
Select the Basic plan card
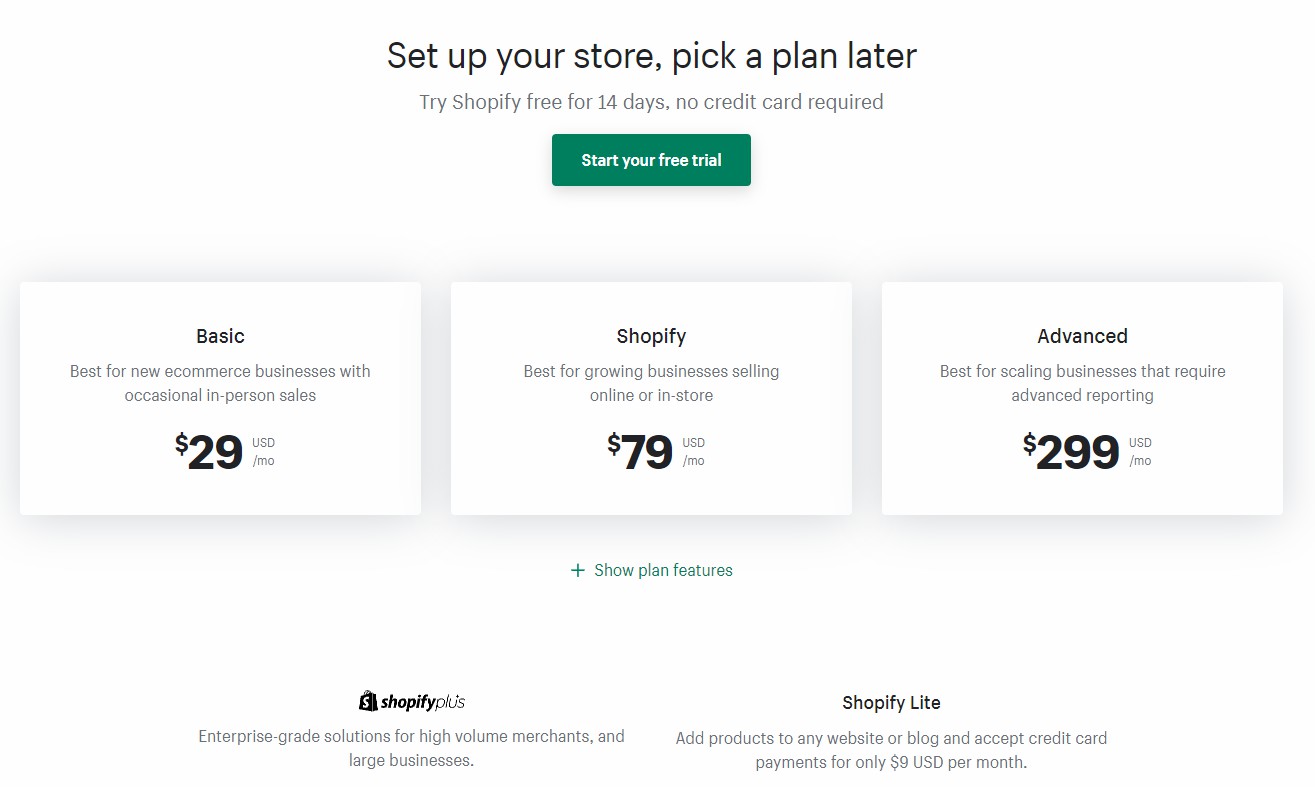(220, 398)
